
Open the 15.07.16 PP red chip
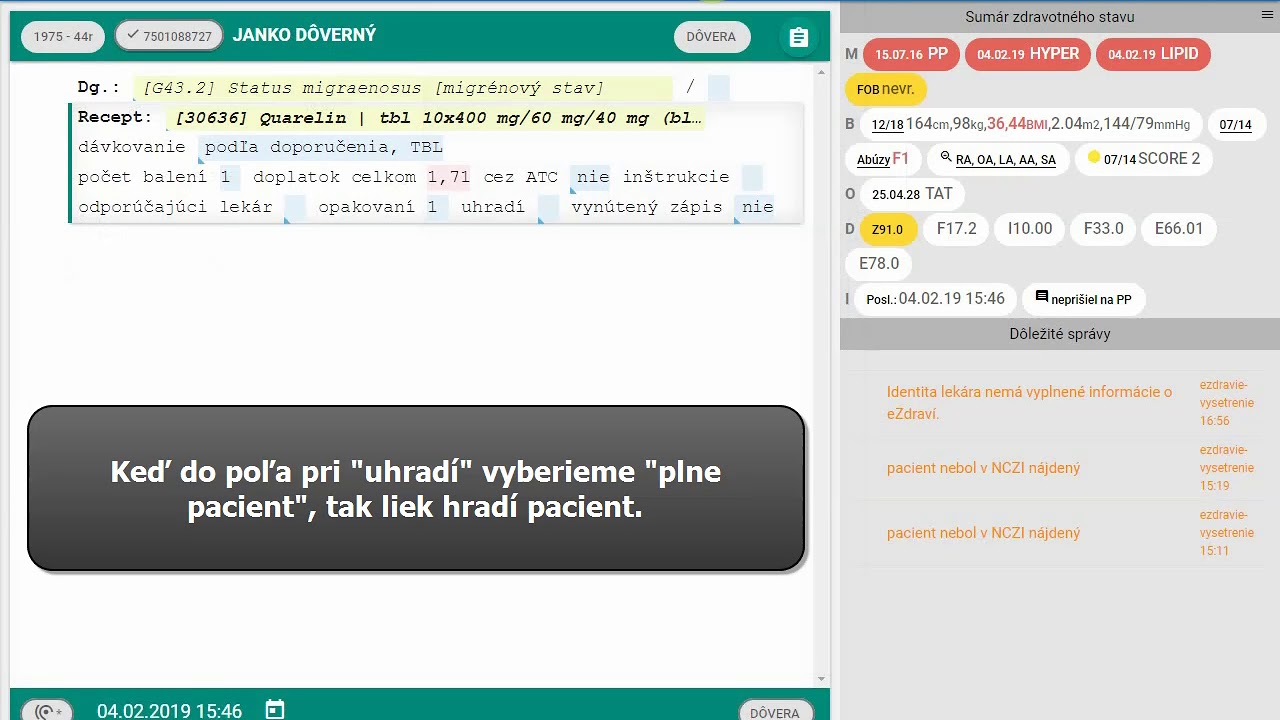coord(911,54)
